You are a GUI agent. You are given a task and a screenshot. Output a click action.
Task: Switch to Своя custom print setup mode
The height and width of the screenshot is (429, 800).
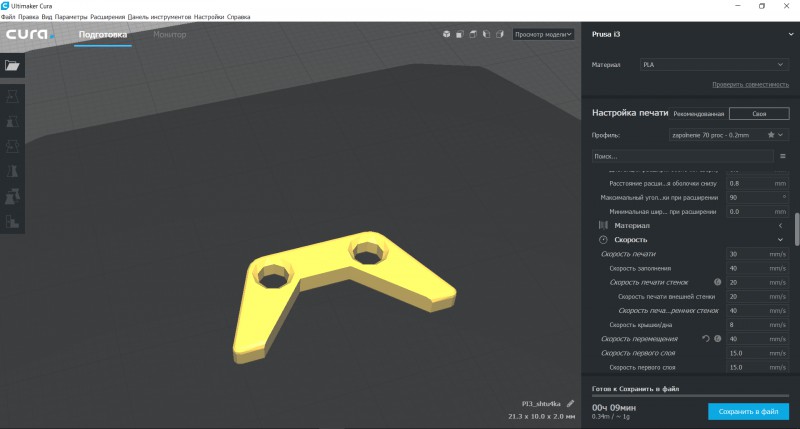point(759,114)
